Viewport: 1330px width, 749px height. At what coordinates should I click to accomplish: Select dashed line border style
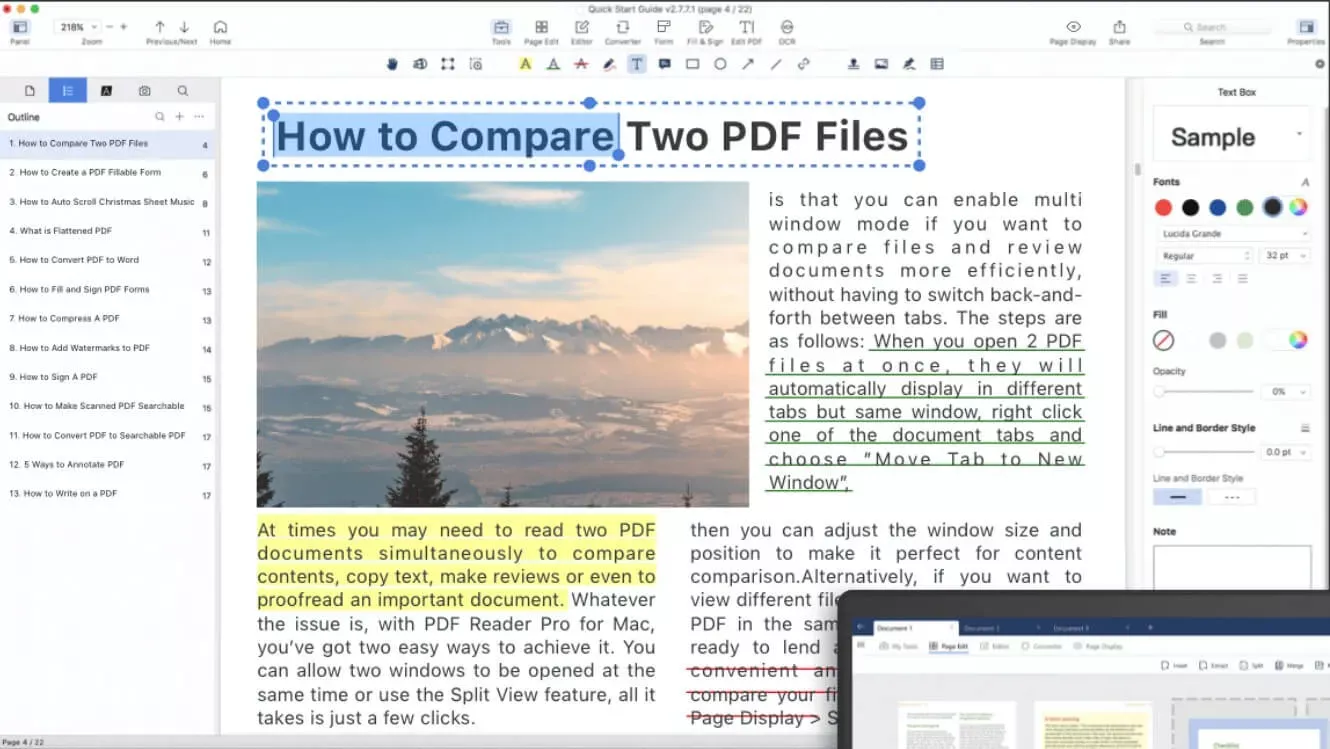1232,497
